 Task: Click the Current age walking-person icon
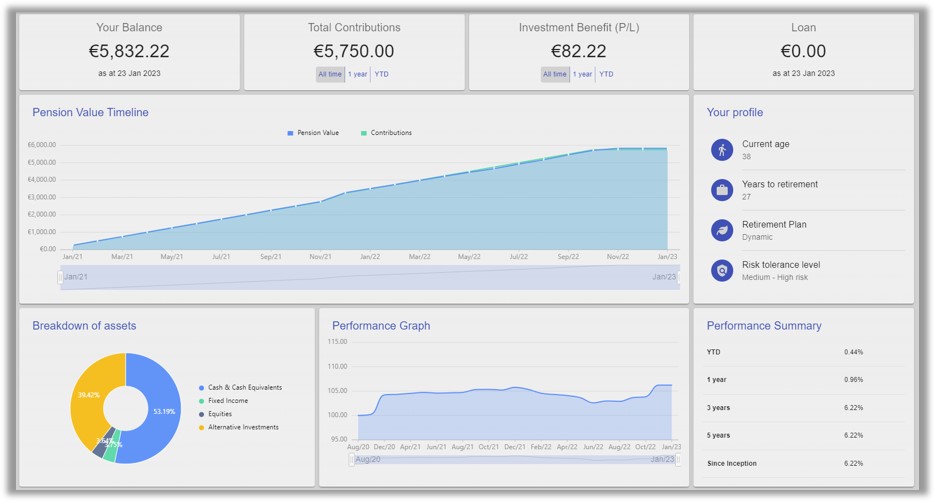[722, 150]
